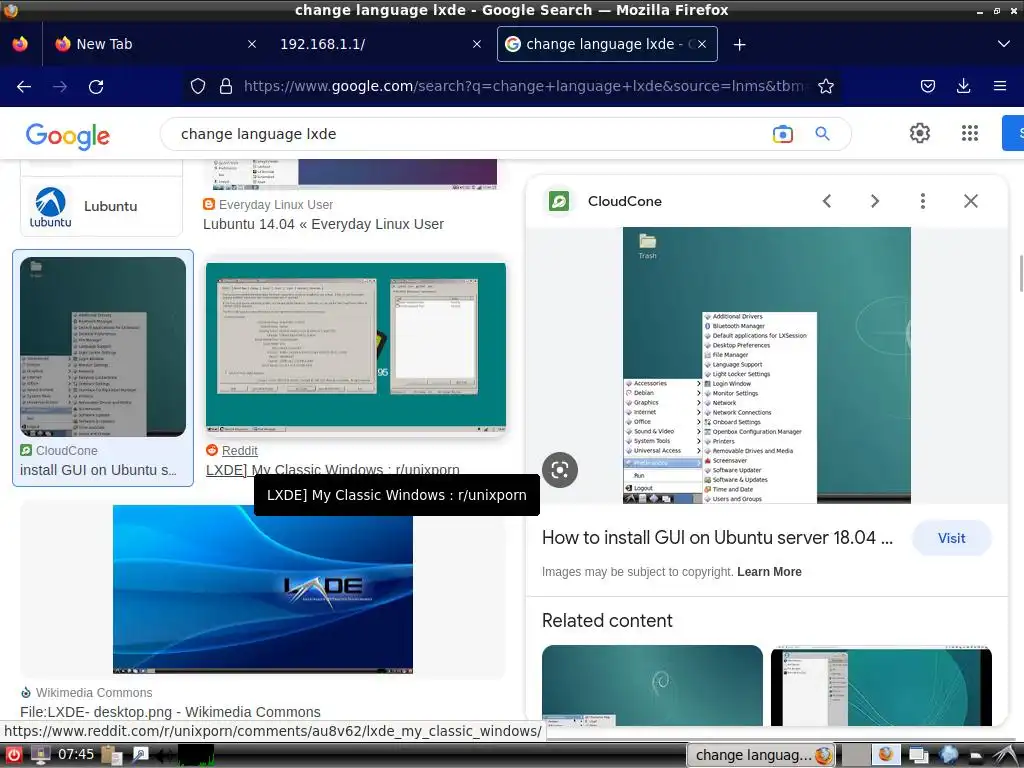This screenshot has width=1024, height=768.
Task: Open the preview panel three-dot menu
Action: pos(923,201)
